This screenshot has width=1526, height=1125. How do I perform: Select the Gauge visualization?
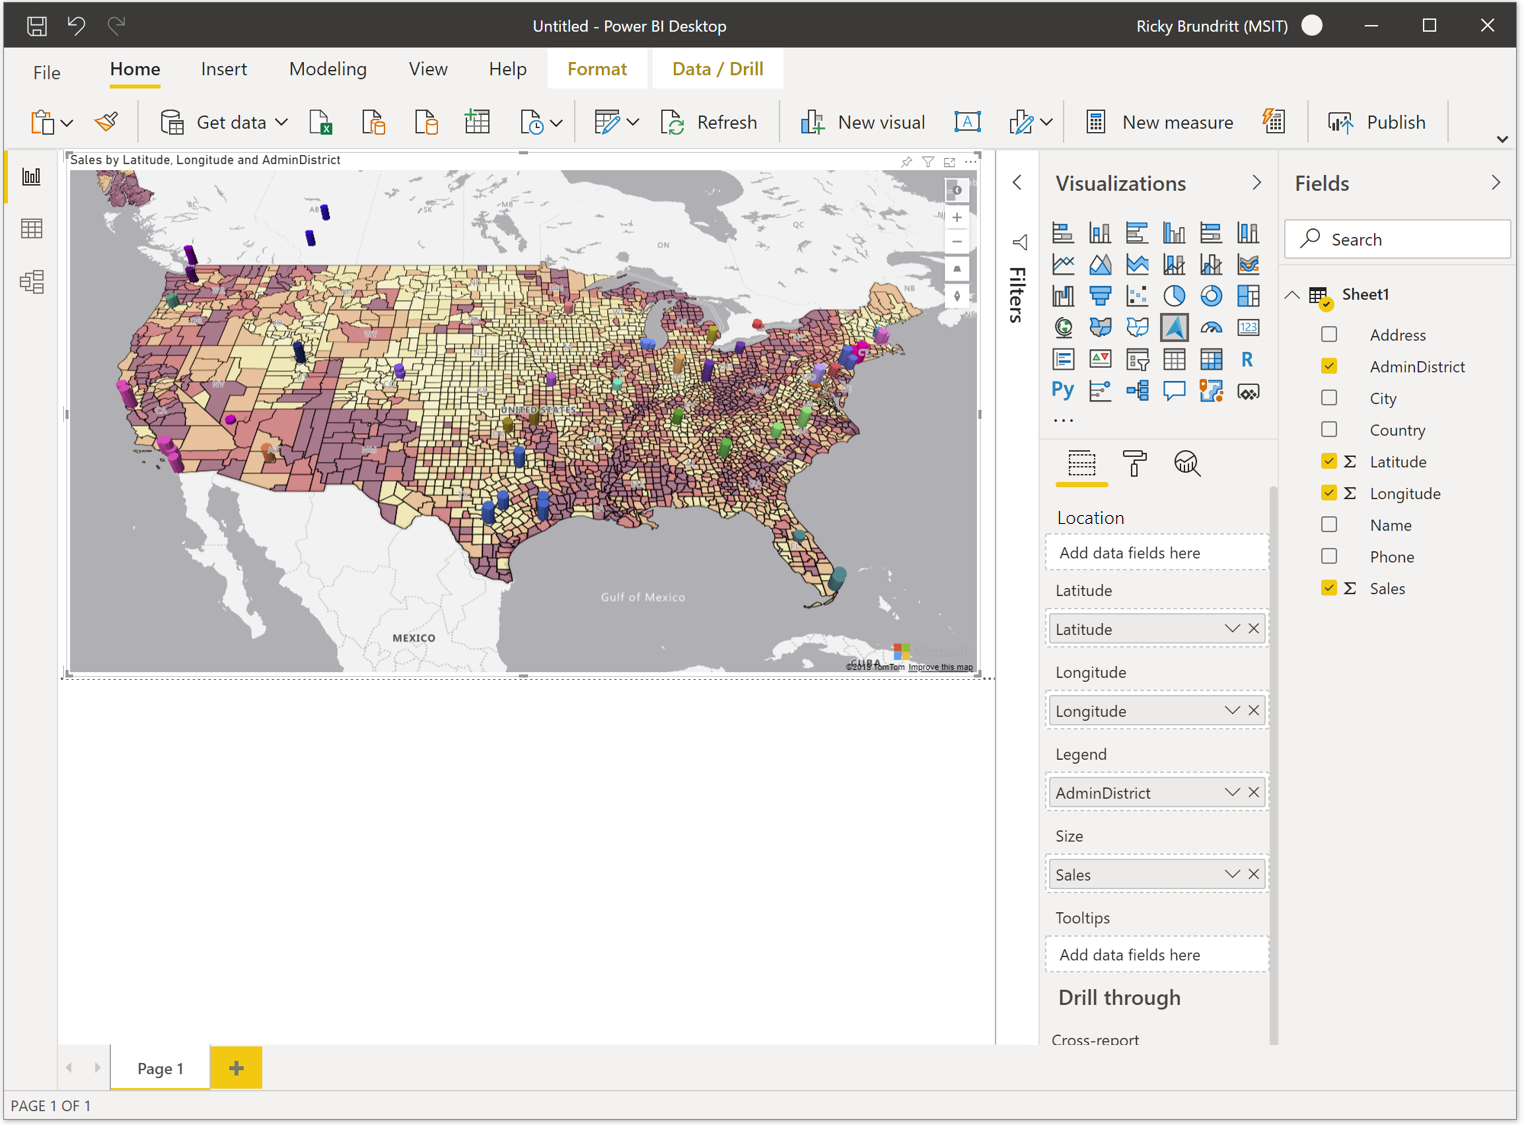1211,327
